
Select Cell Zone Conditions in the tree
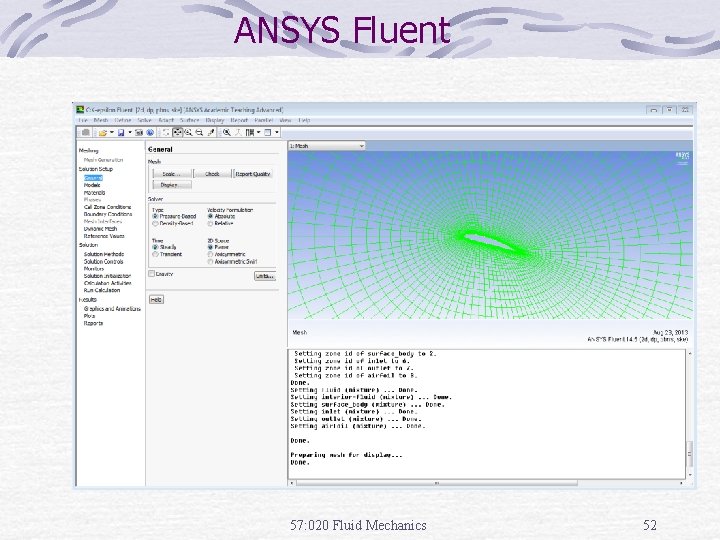[x=107, y=207]
